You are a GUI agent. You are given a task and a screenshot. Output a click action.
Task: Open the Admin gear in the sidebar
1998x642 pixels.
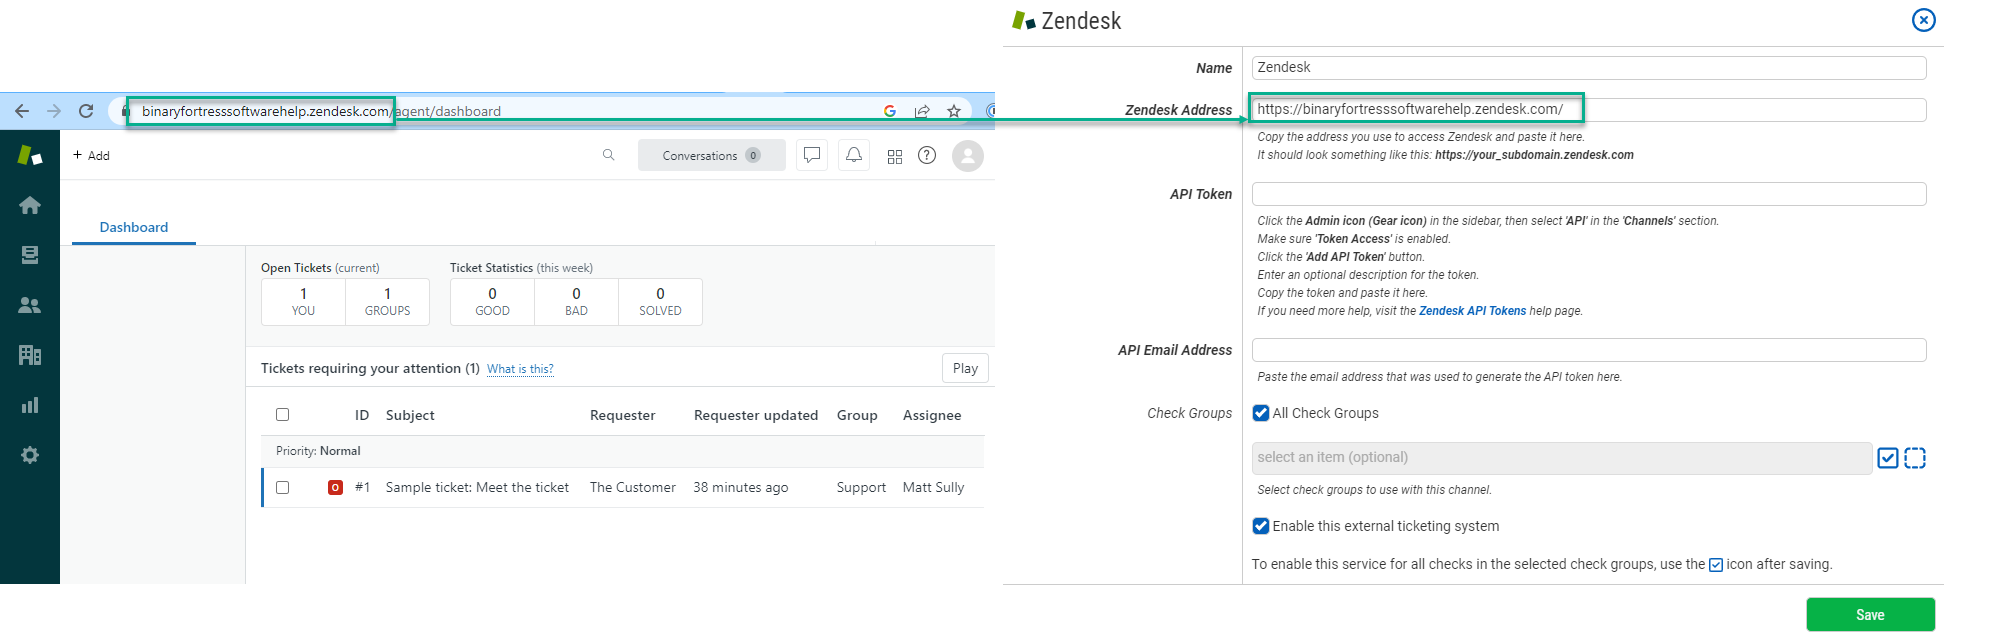tap(30, 455)
